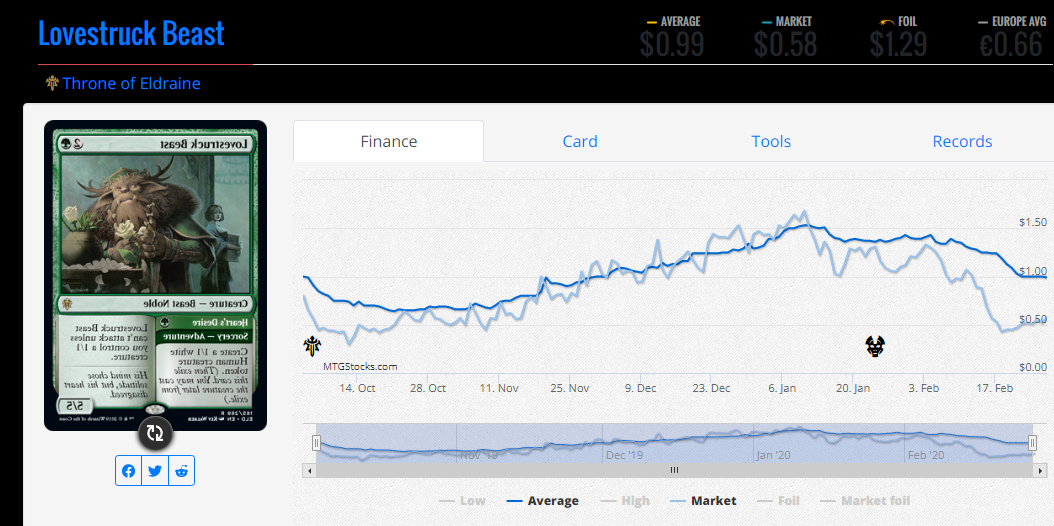Toggle the High price series

tap(624, 500)
